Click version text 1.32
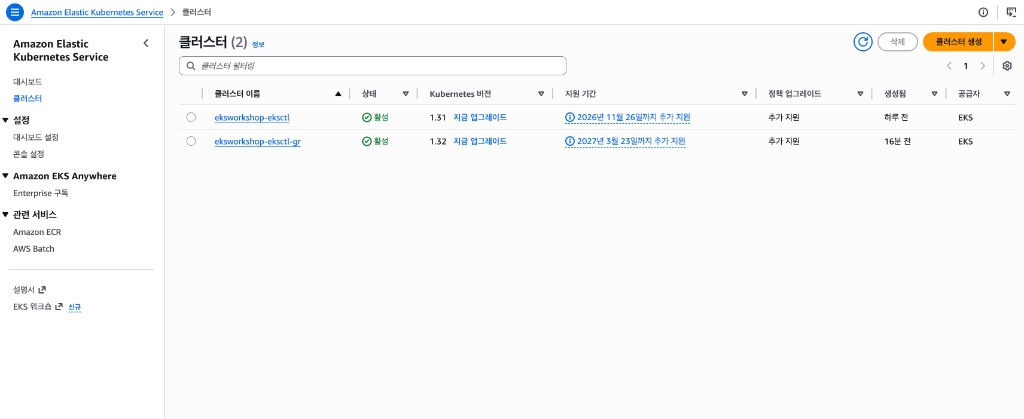The height and width of the screenshot is (419, 1024). pyautogui.click(x=438, y=141)
